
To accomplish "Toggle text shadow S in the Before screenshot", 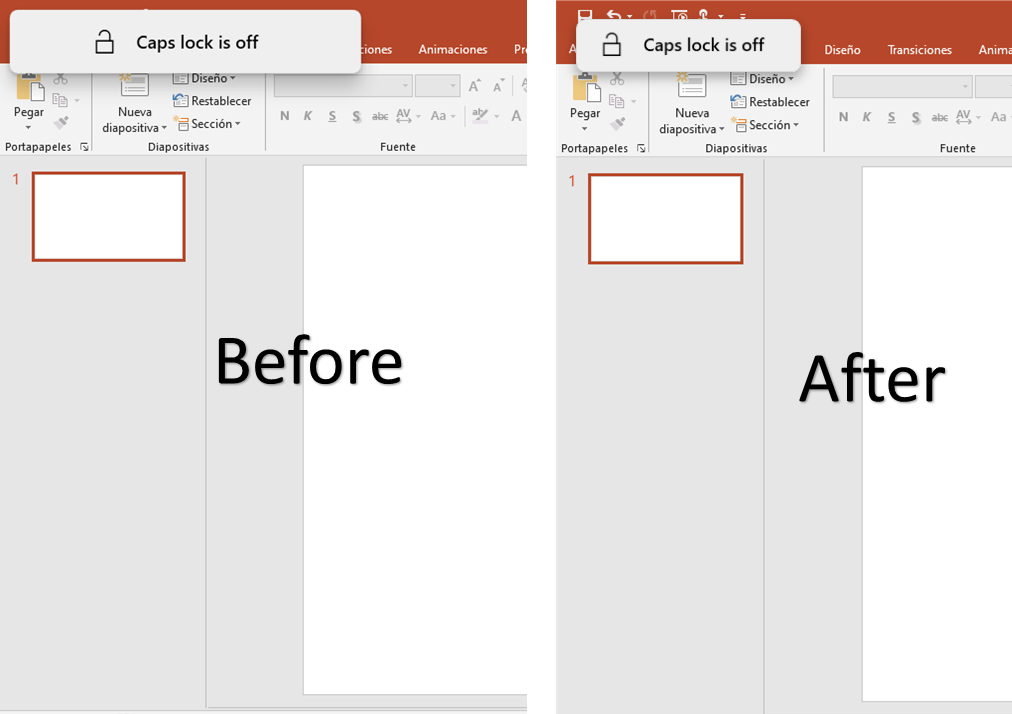I will (x=356, y=116).
